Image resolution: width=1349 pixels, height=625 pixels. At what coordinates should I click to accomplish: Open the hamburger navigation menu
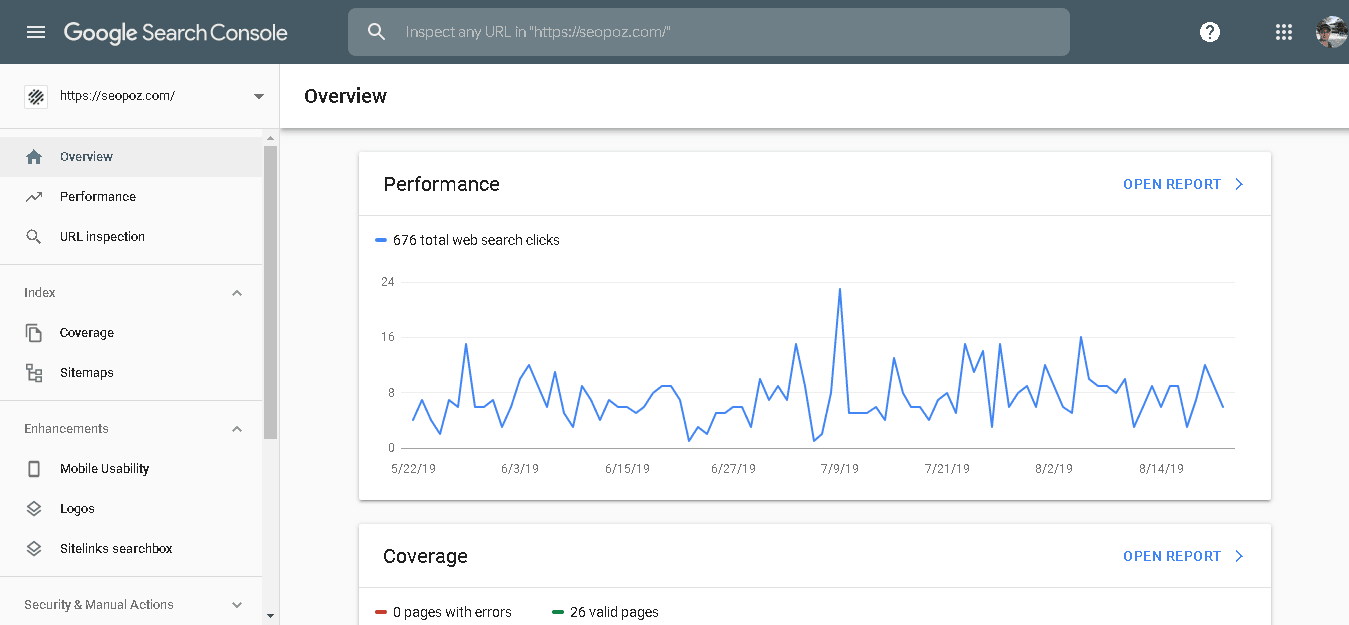point(36,32)
